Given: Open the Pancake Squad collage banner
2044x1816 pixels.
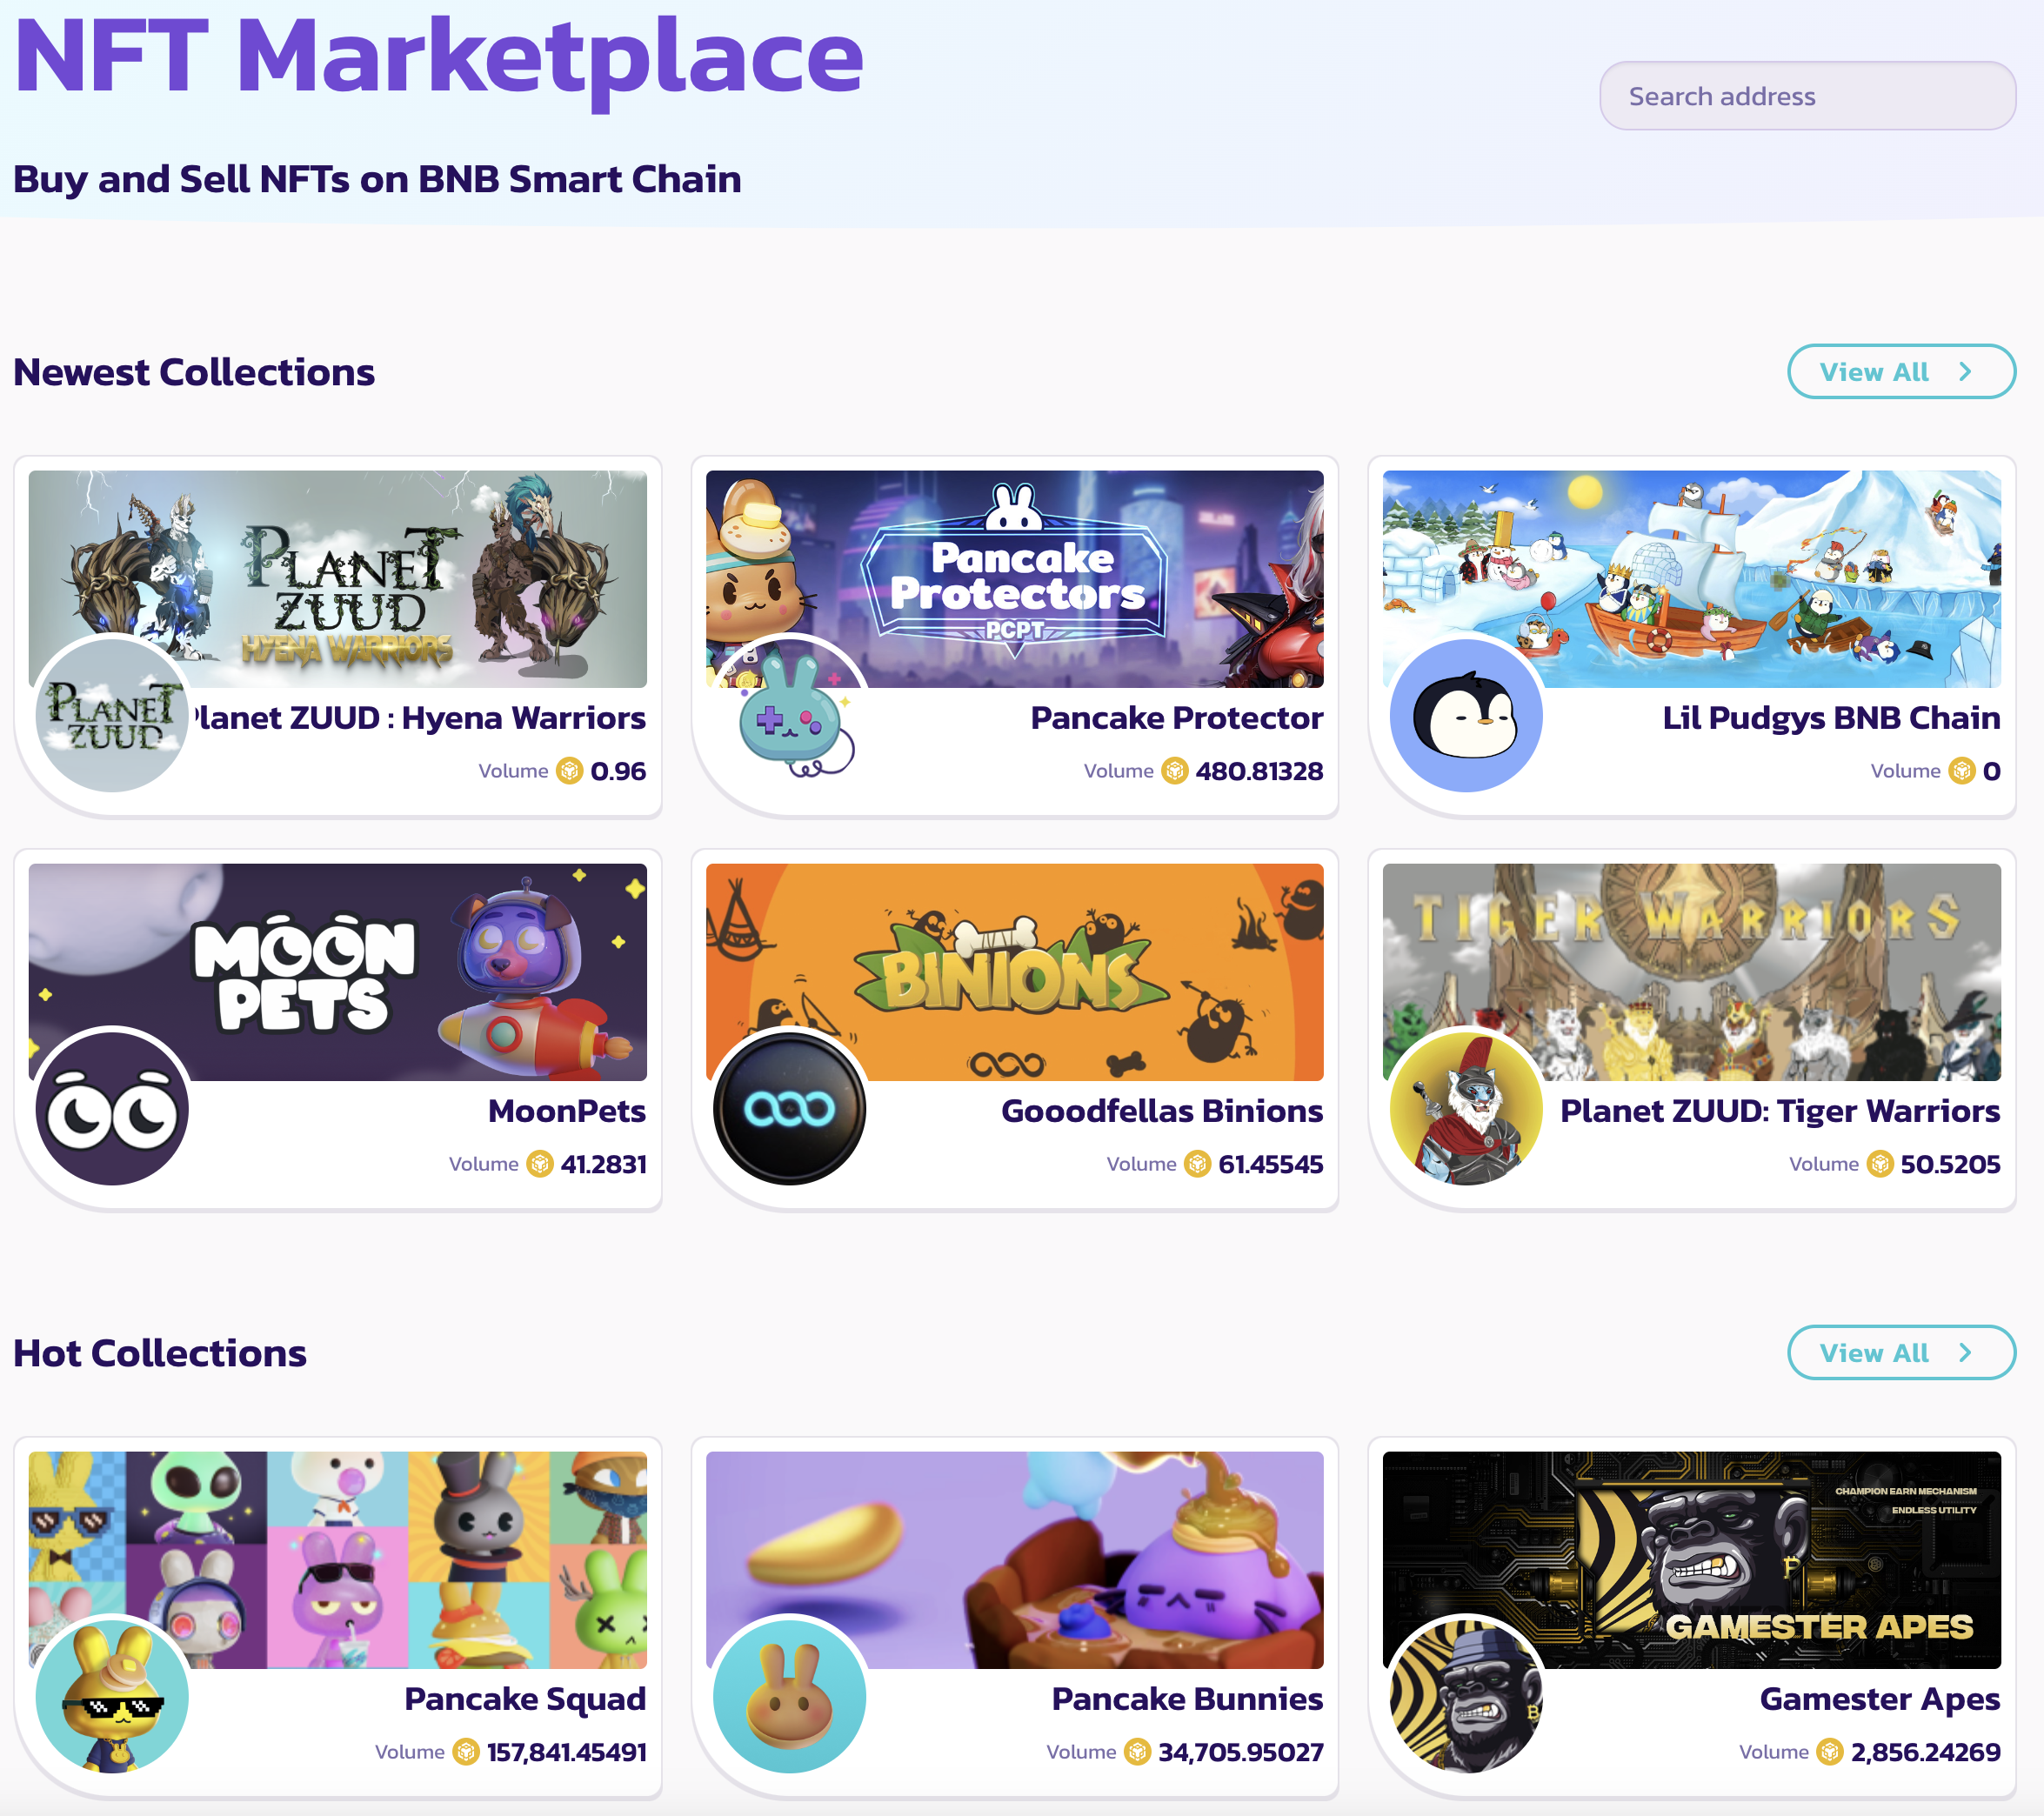Looking at the screenshot, I should pyautogui.click(x=338, y=1560).
